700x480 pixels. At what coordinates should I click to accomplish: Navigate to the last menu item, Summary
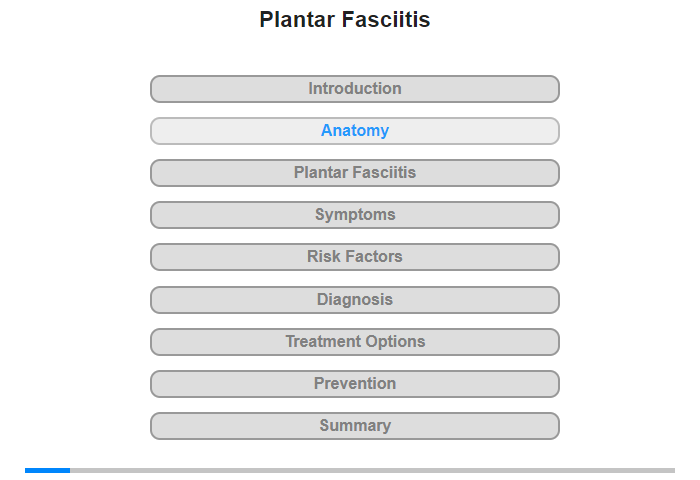pyautogui.click(x=354, y=426)
